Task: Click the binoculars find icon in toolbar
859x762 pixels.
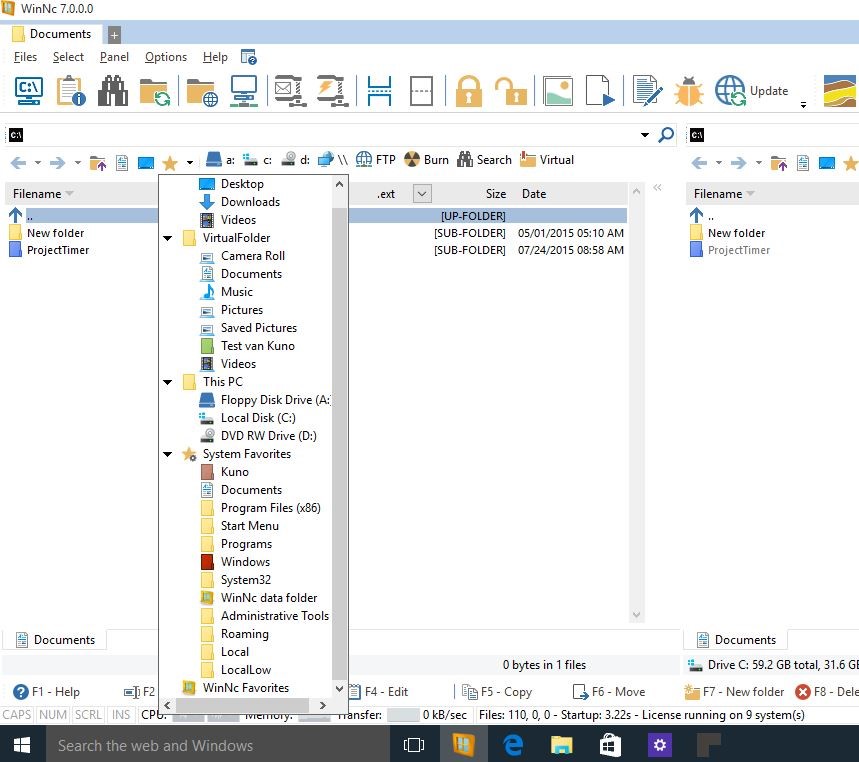Action: coord(113,91)
